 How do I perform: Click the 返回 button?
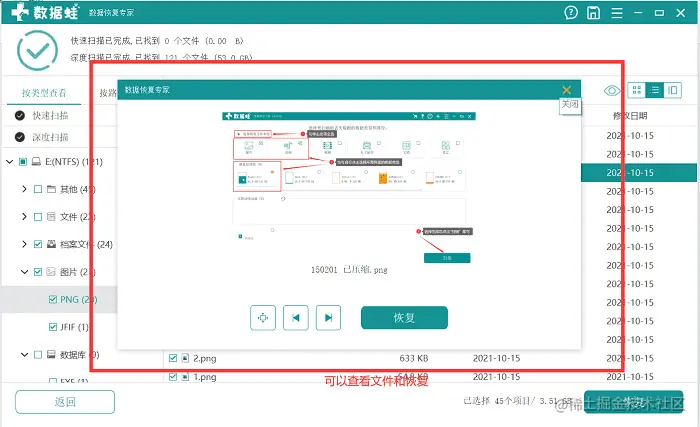tap(65, 402)
